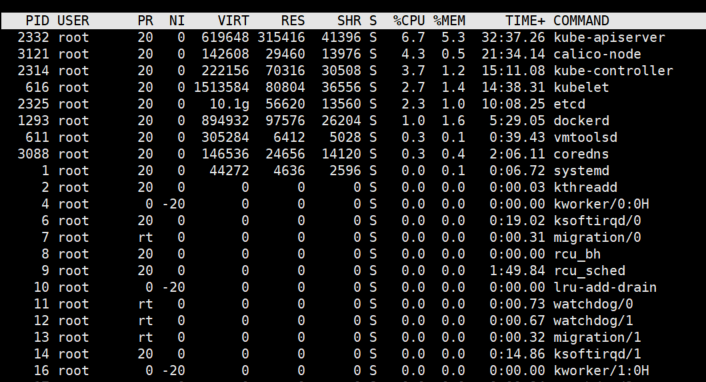This screenshot has width=706, height=382.
Task: Click the rcu_sched command entry
Action: pyautogui.click(x=589, y=271)
